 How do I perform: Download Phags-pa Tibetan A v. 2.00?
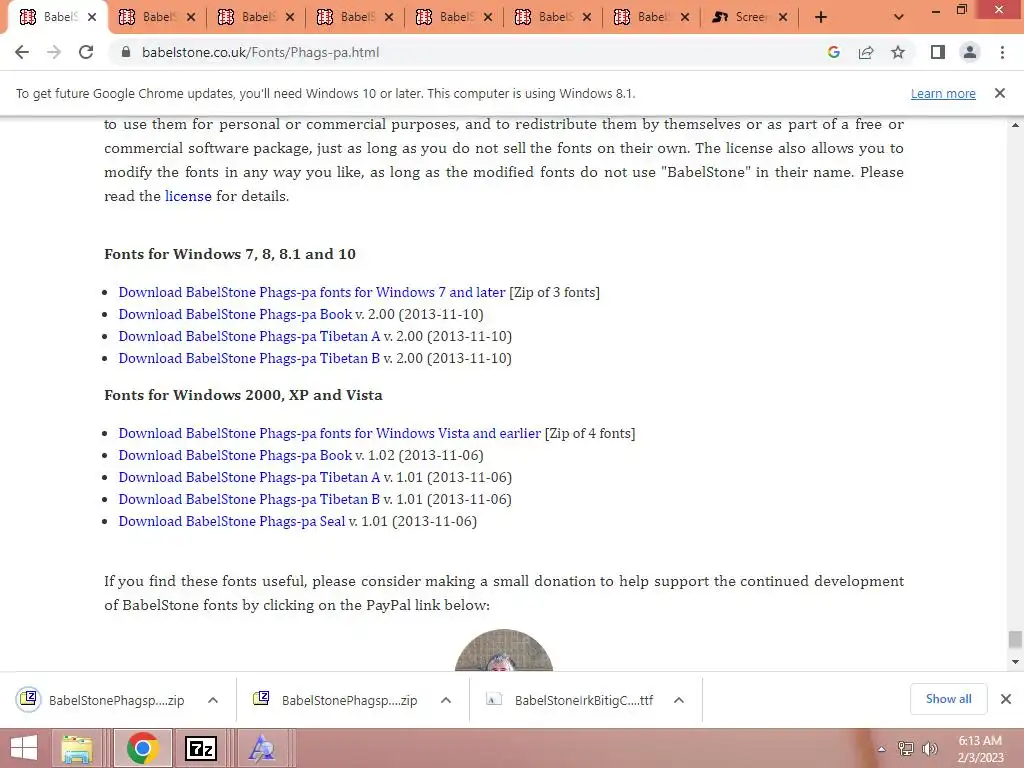pyautogui.click(x=249, y=336)
